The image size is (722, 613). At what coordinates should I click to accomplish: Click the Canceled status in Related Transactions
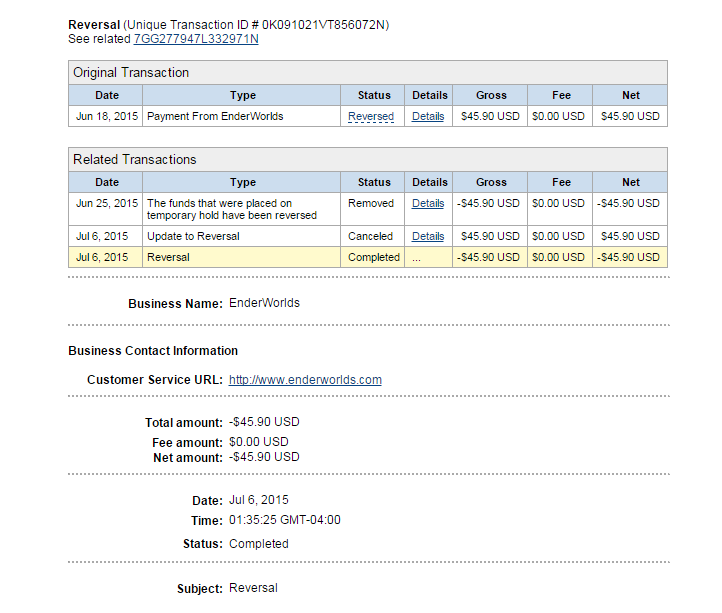pos(371,236)
